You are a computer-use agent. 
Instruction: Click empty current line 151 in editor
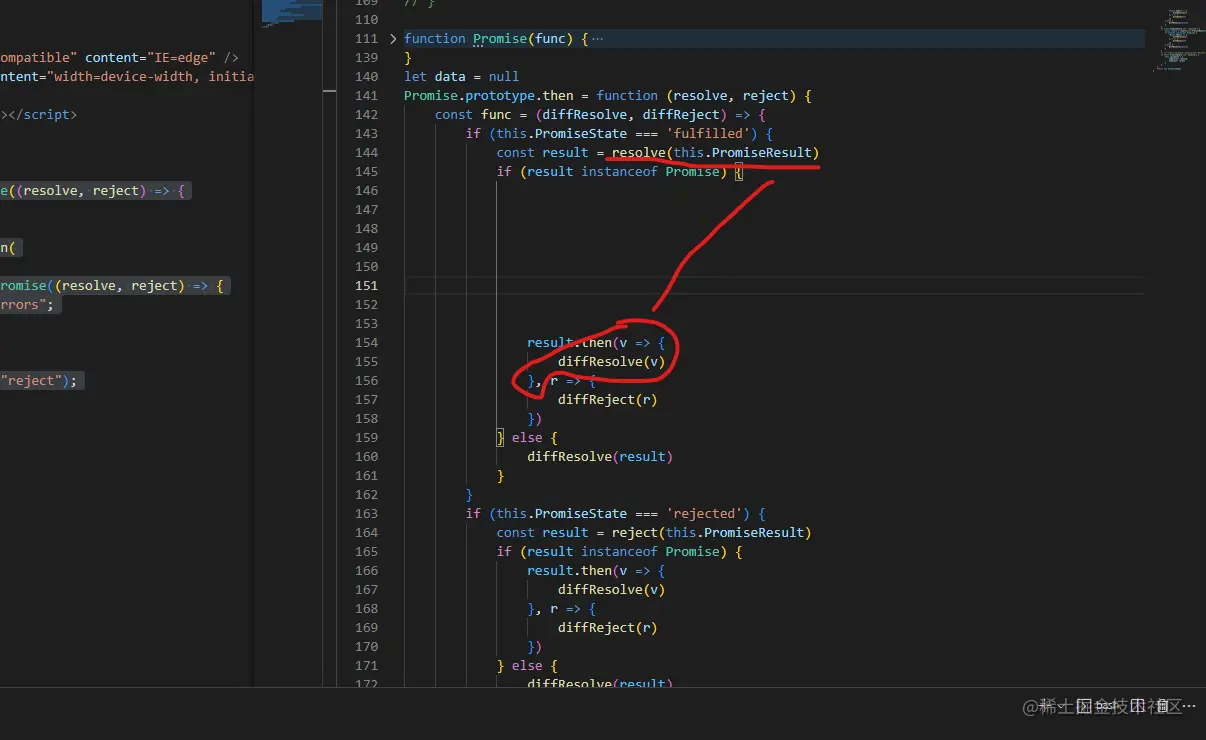[x=774, y=286]
